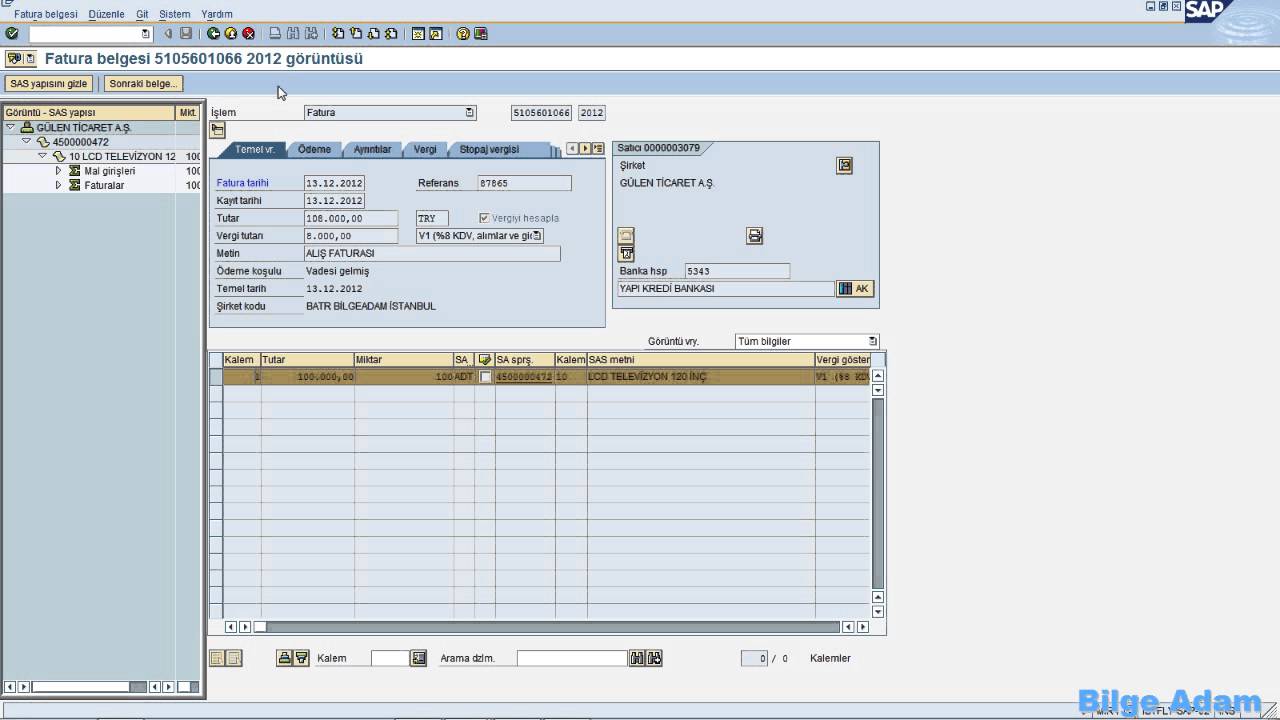
Task: Click the AK open items button
Action: pos(855,289)
